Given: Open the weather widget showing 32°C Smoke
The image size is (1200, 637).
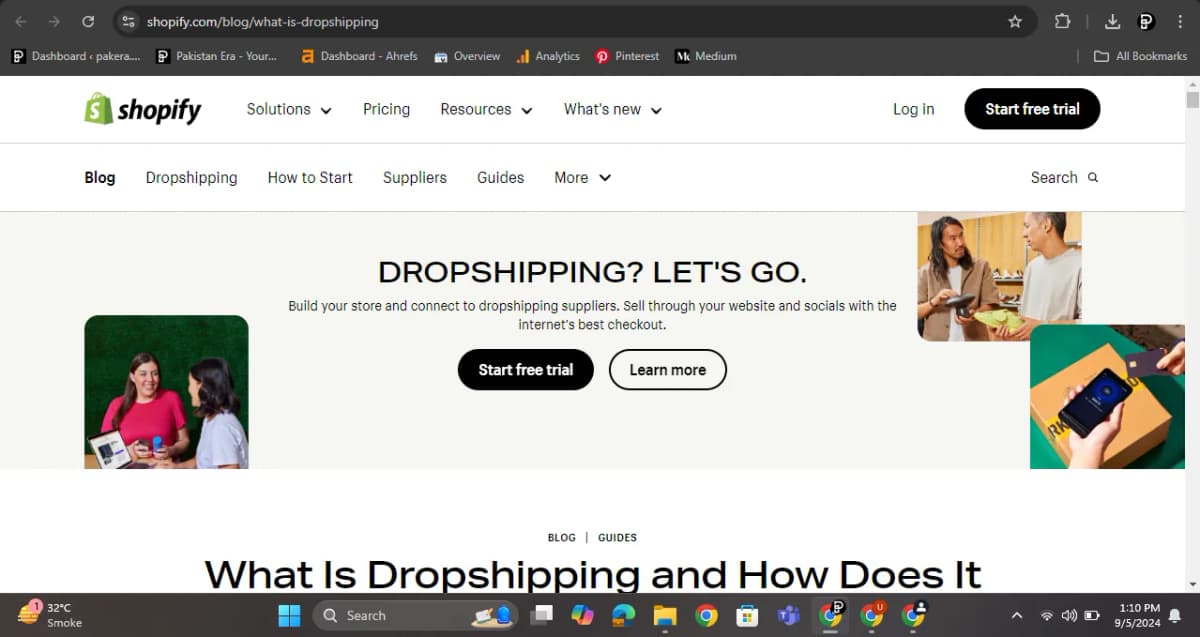Looking at the screenshot, I should tap(51, 615).
